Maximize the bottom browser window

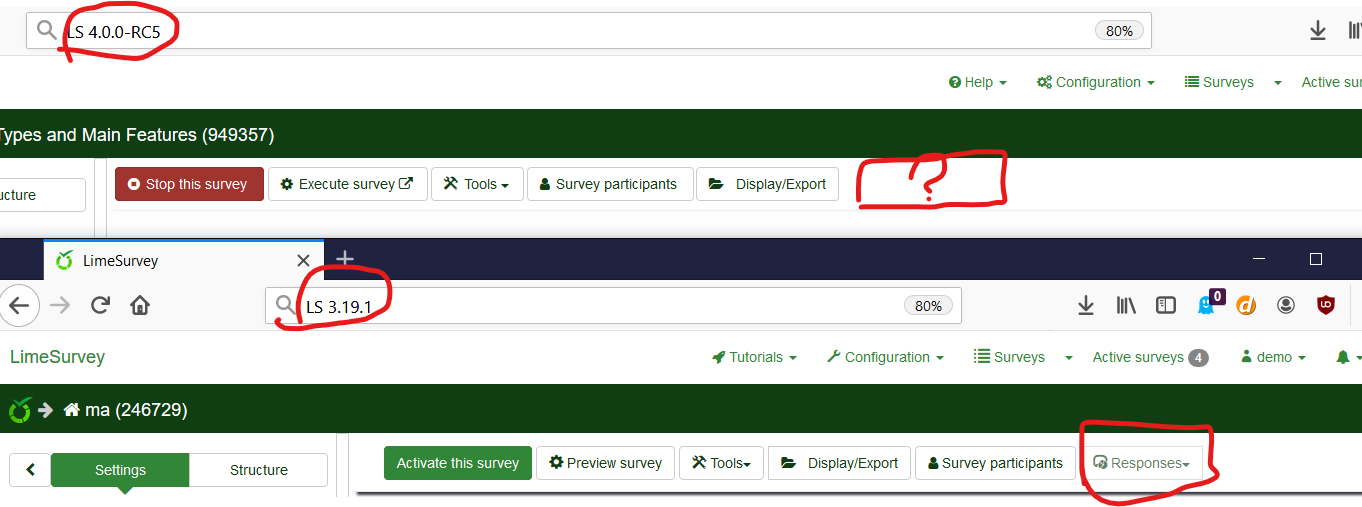[1315, 259]
